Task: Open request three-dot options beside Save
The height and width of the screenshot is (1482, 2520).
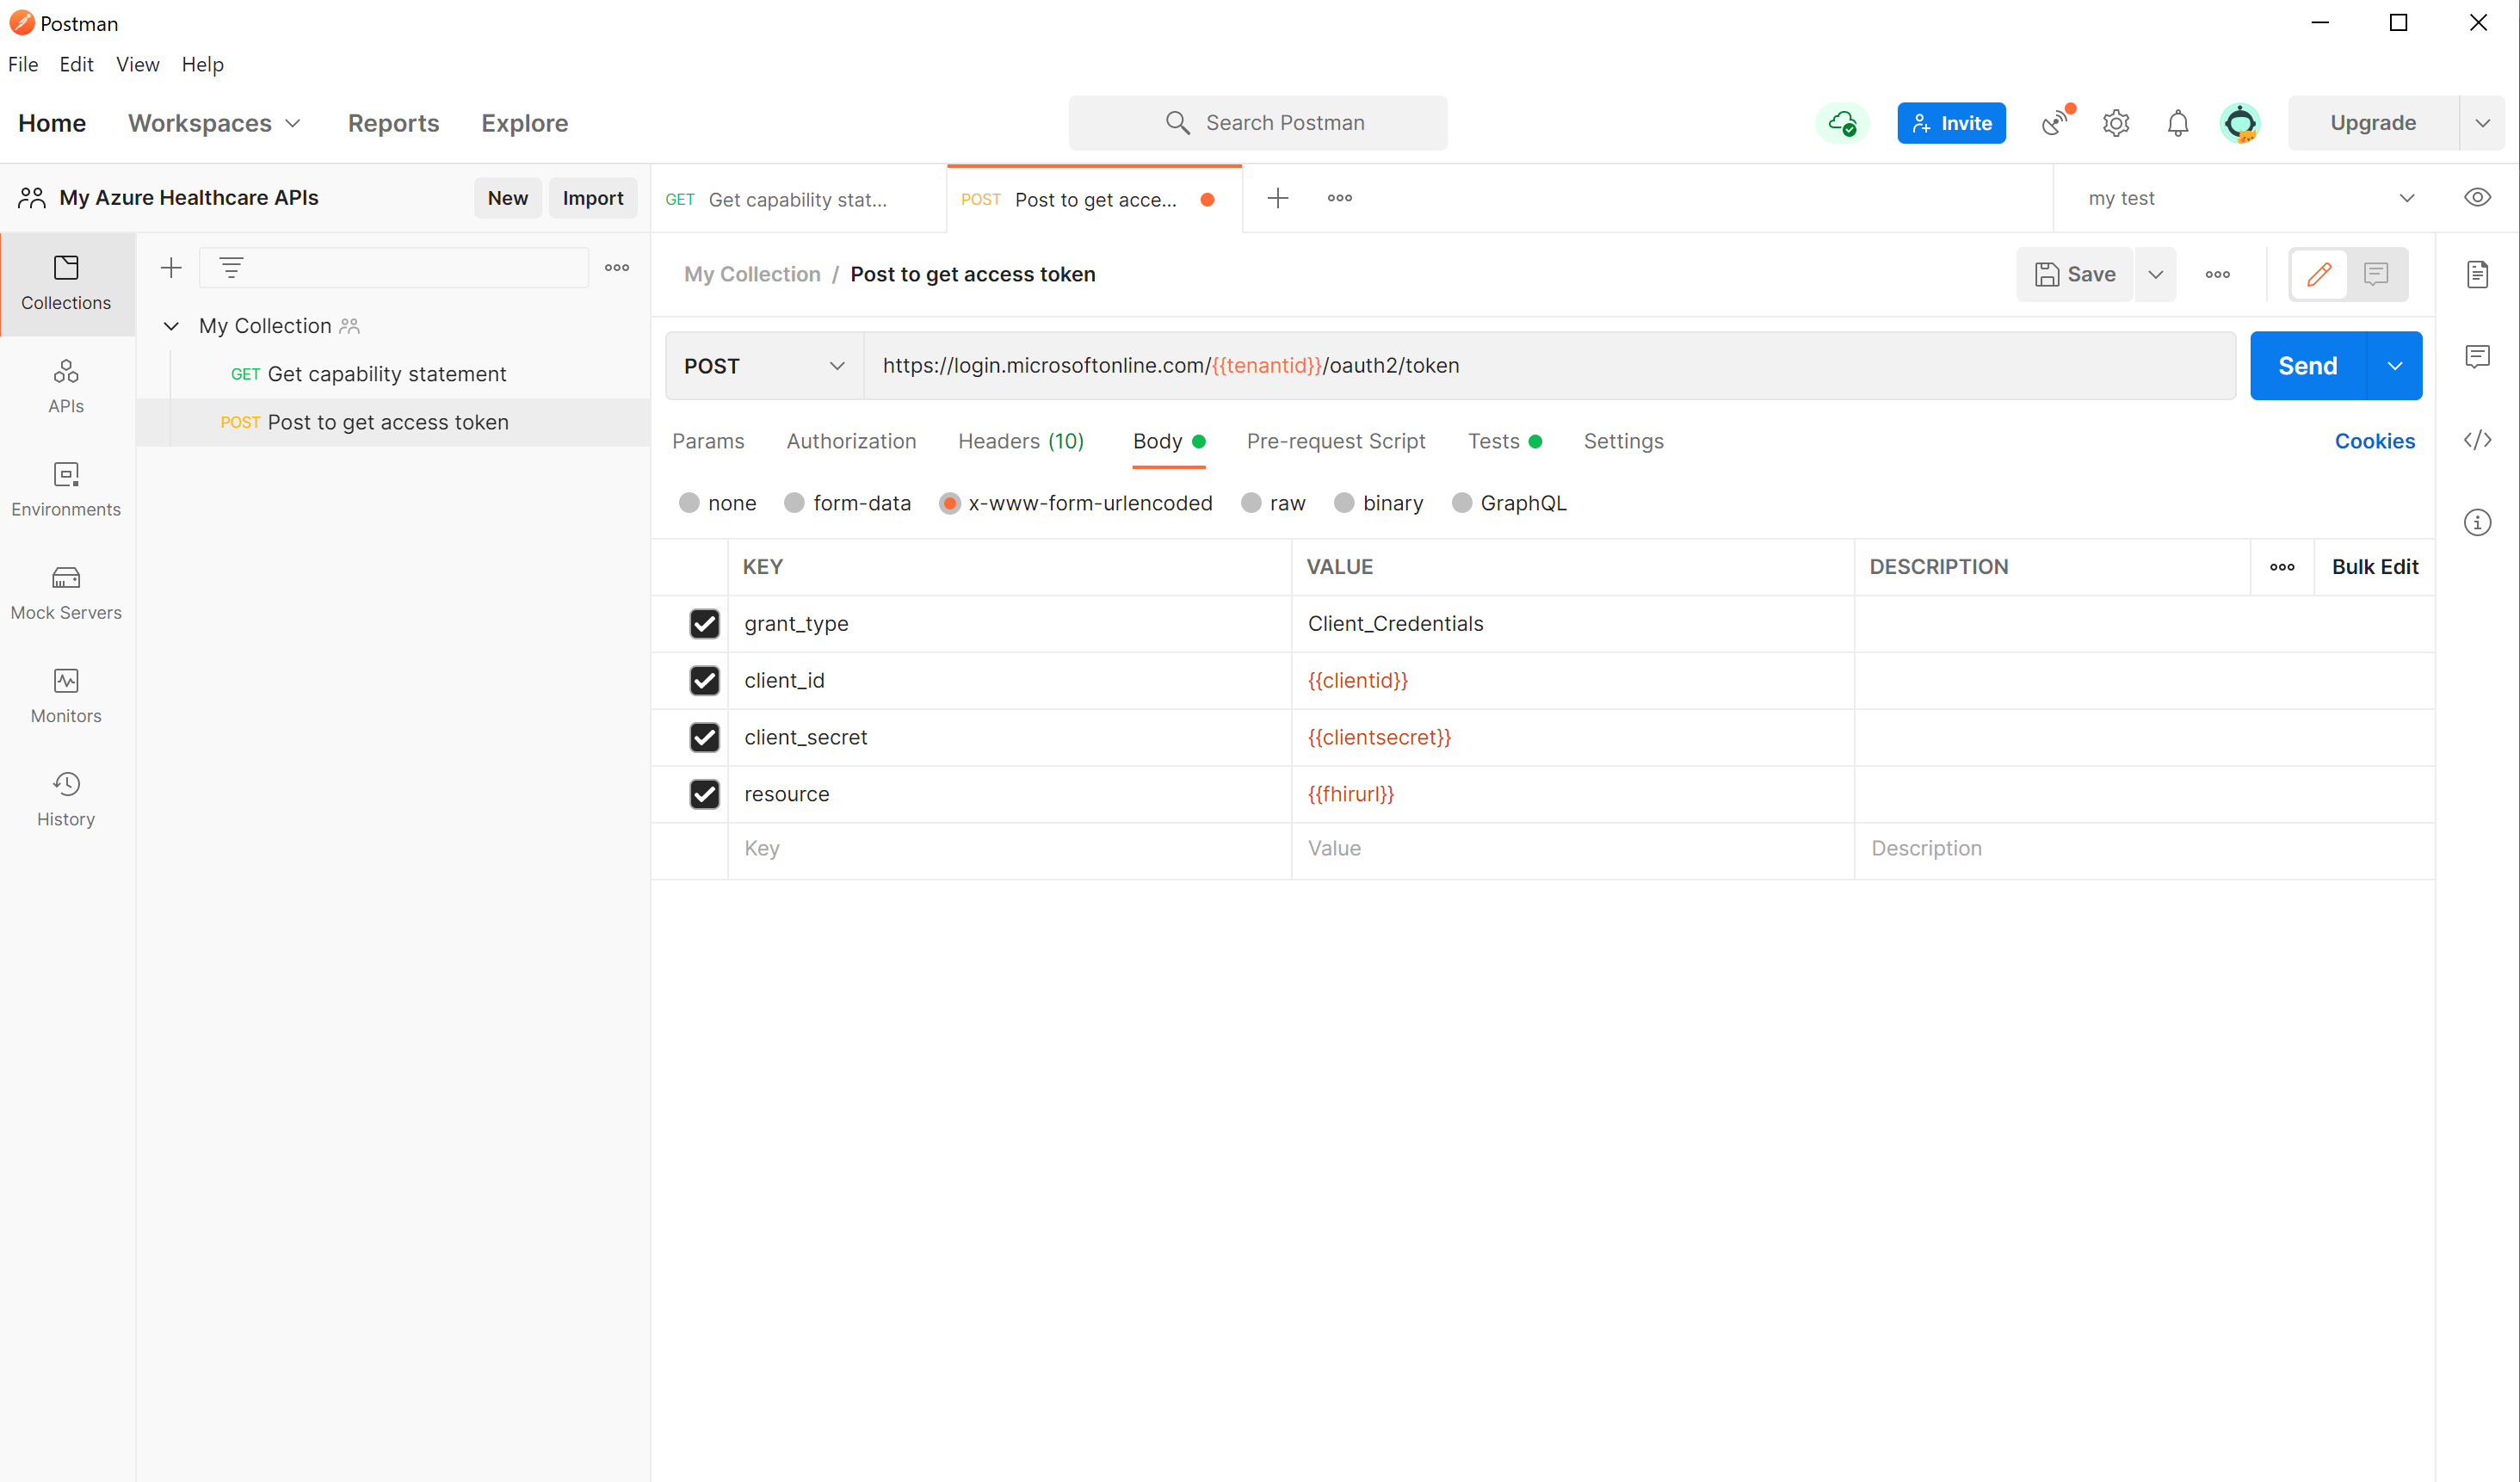Action: [2217, 274]
